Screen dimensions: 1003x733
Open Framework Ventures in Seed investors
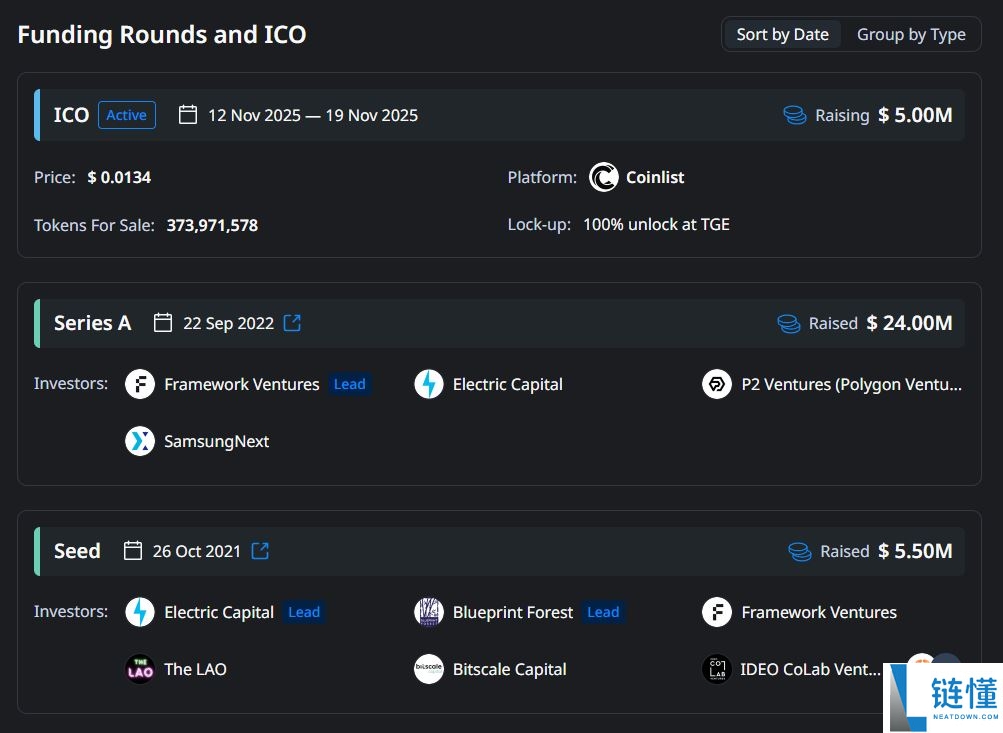[818, 612]
